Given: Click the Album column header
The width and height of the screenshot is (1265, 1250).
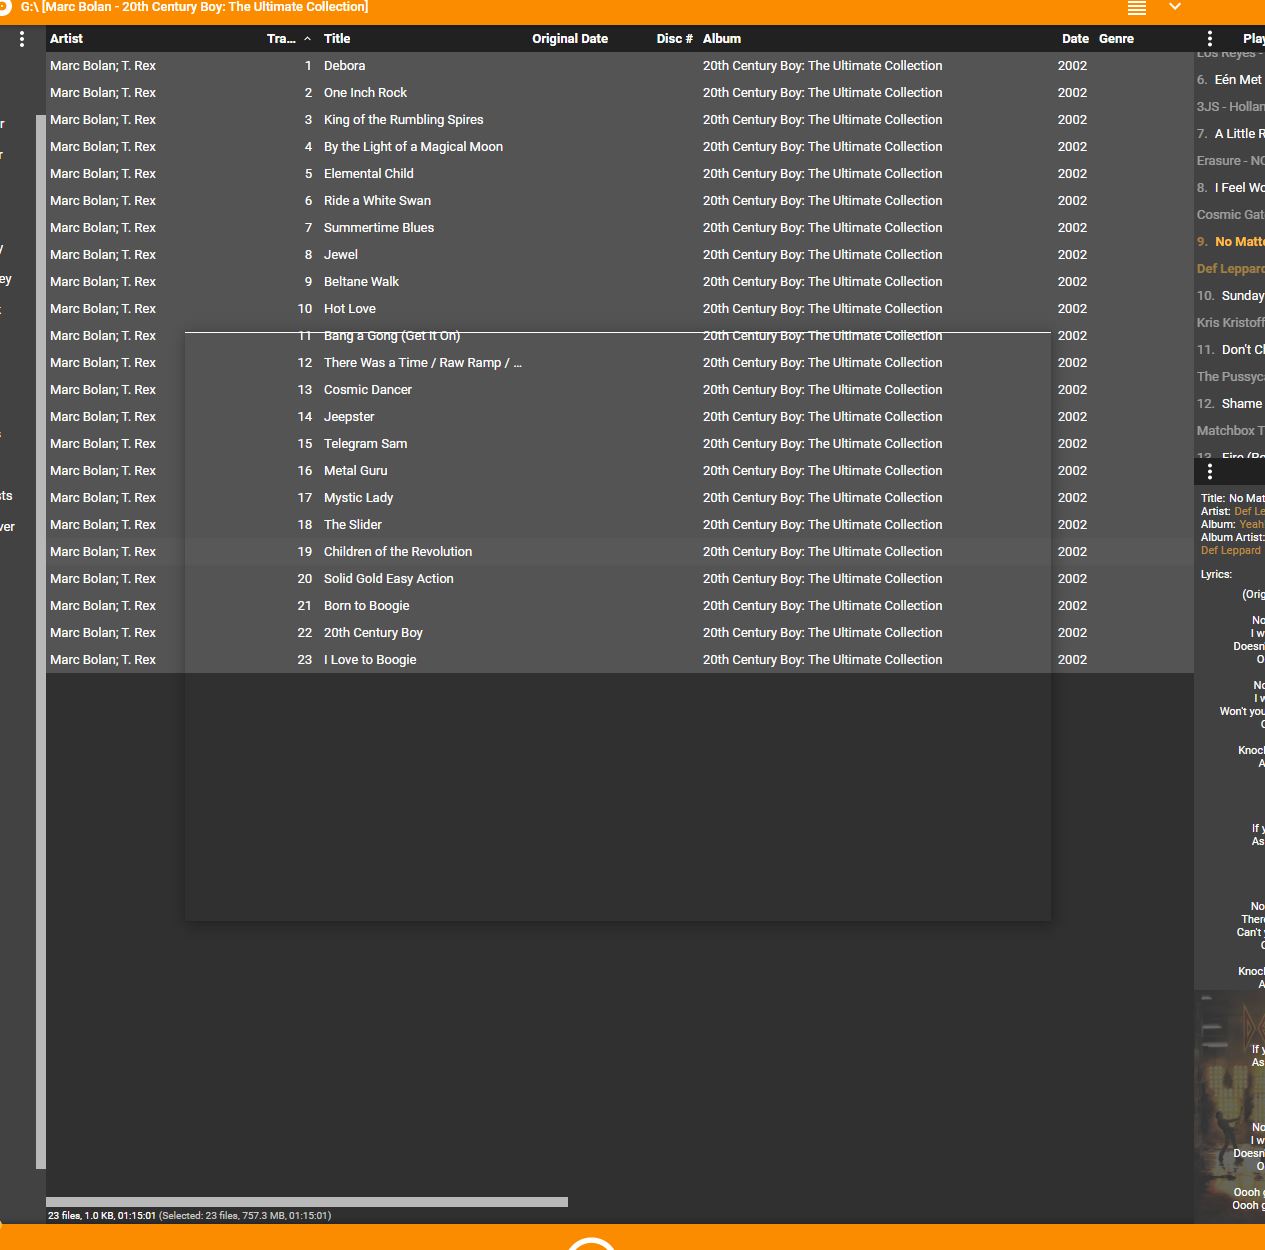Looking at the screenshot, I should pos(722,39).
